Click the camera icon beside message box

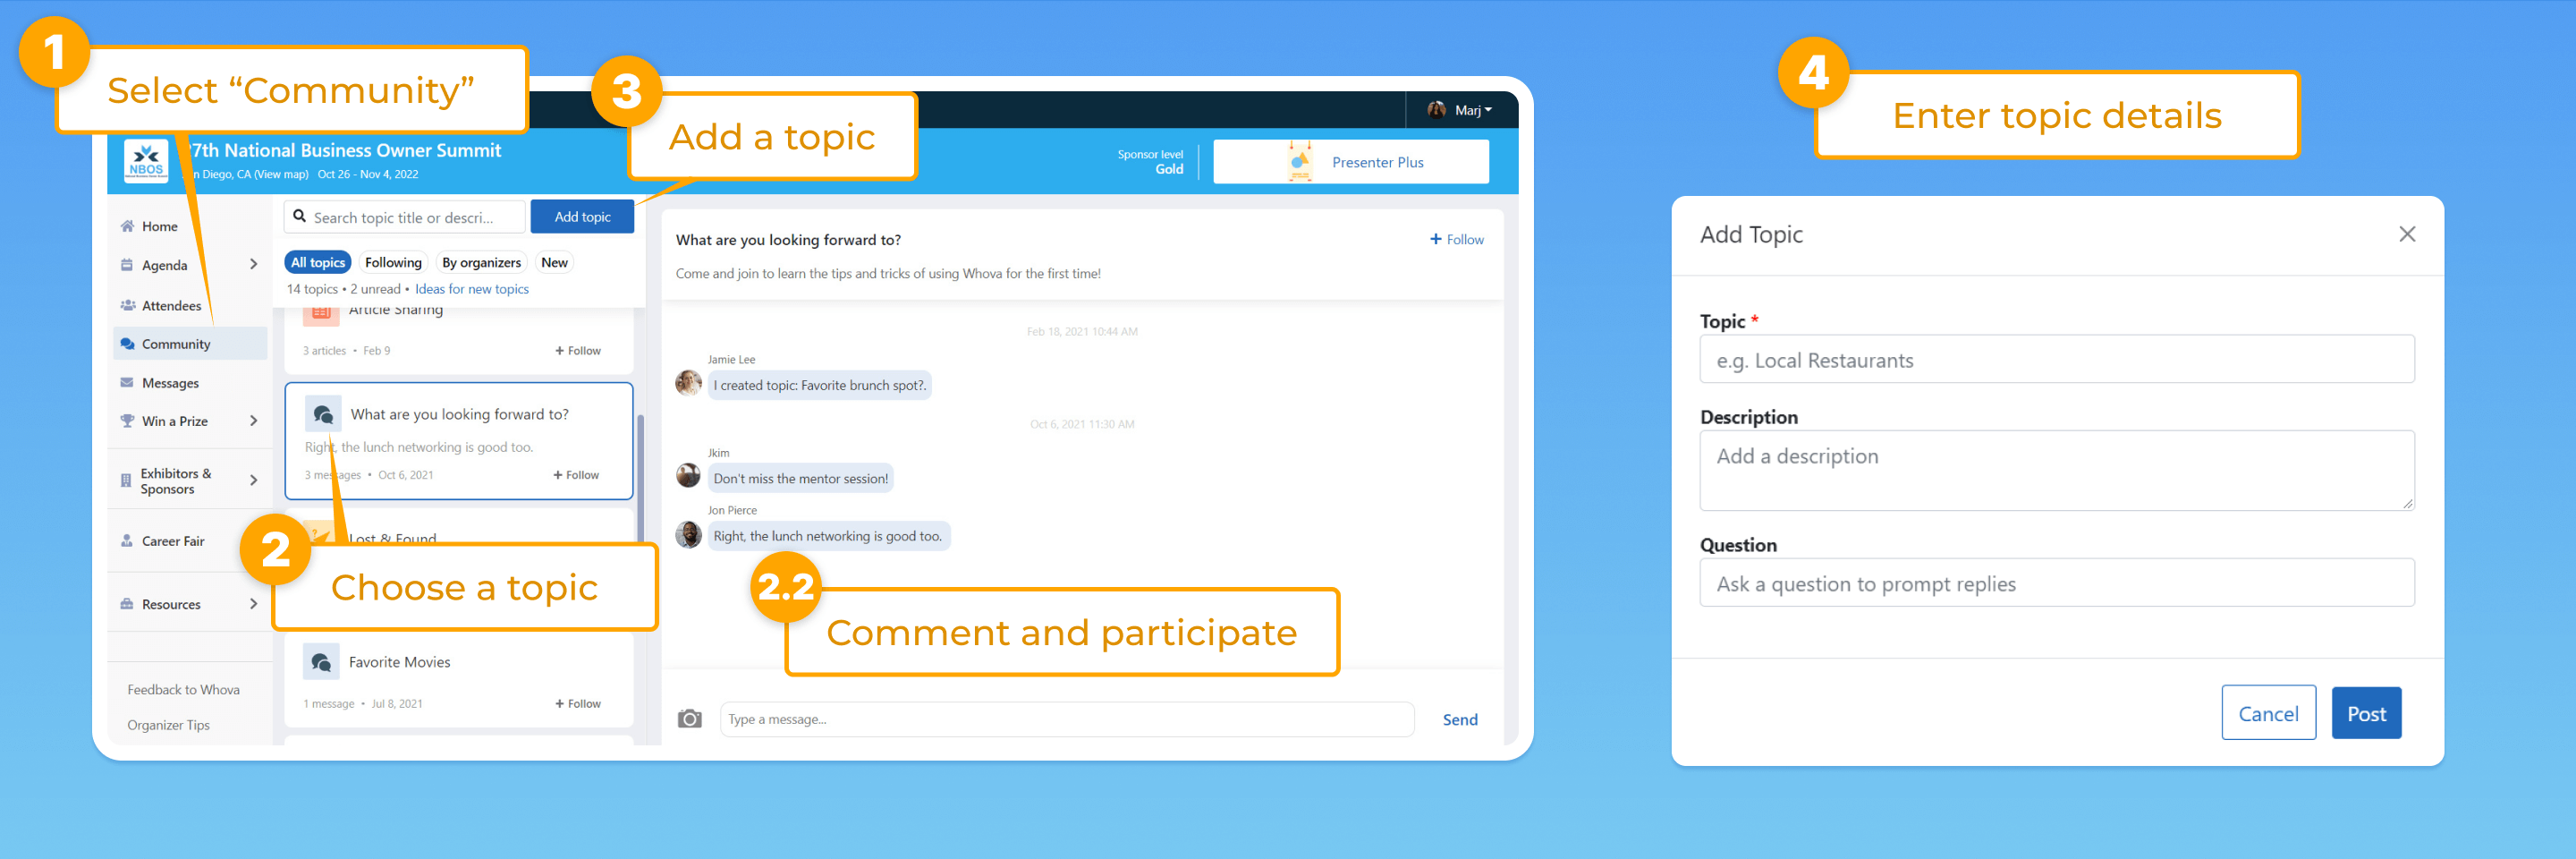point(689,719)
